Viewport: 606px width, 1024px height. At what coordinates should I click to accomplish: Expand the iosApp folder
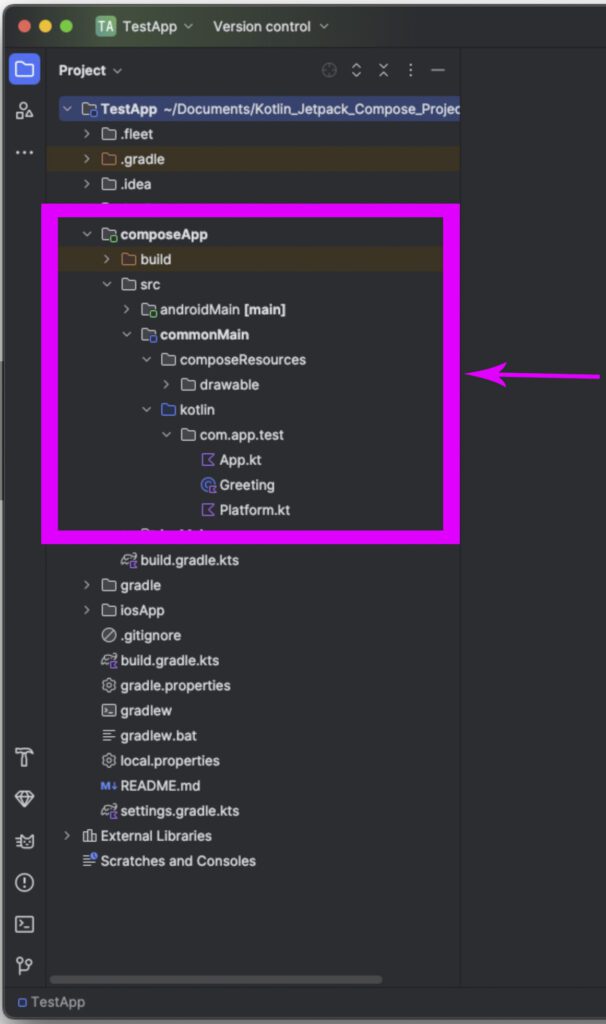click(x=86, y=610)
